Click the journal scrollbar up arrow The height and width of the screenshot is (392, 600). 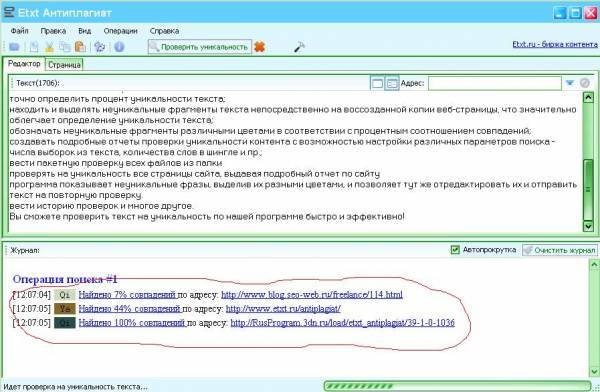[594, 264]
